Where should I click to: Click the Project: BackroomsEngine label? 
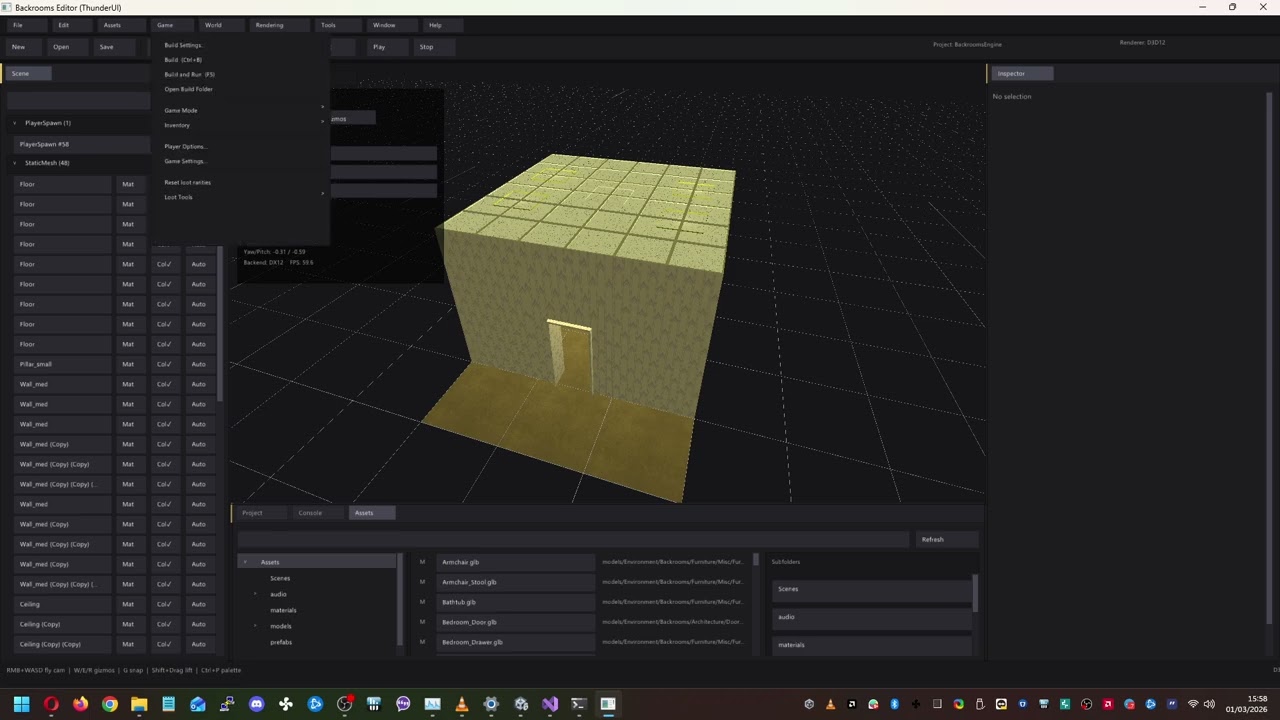[x=967, y=44]
